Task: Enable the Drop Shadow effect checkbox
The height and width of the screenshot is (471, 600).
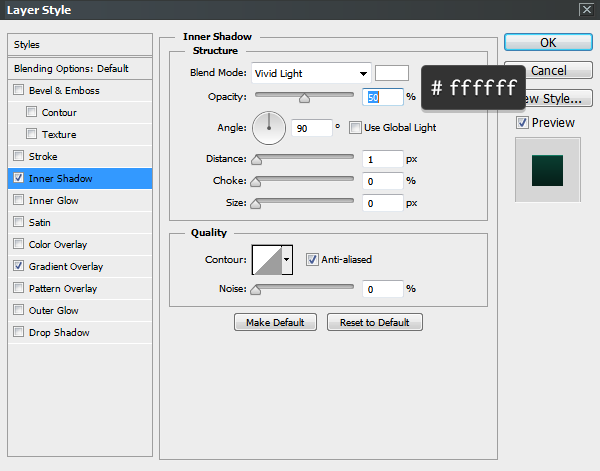Action: tap(19, 333)
